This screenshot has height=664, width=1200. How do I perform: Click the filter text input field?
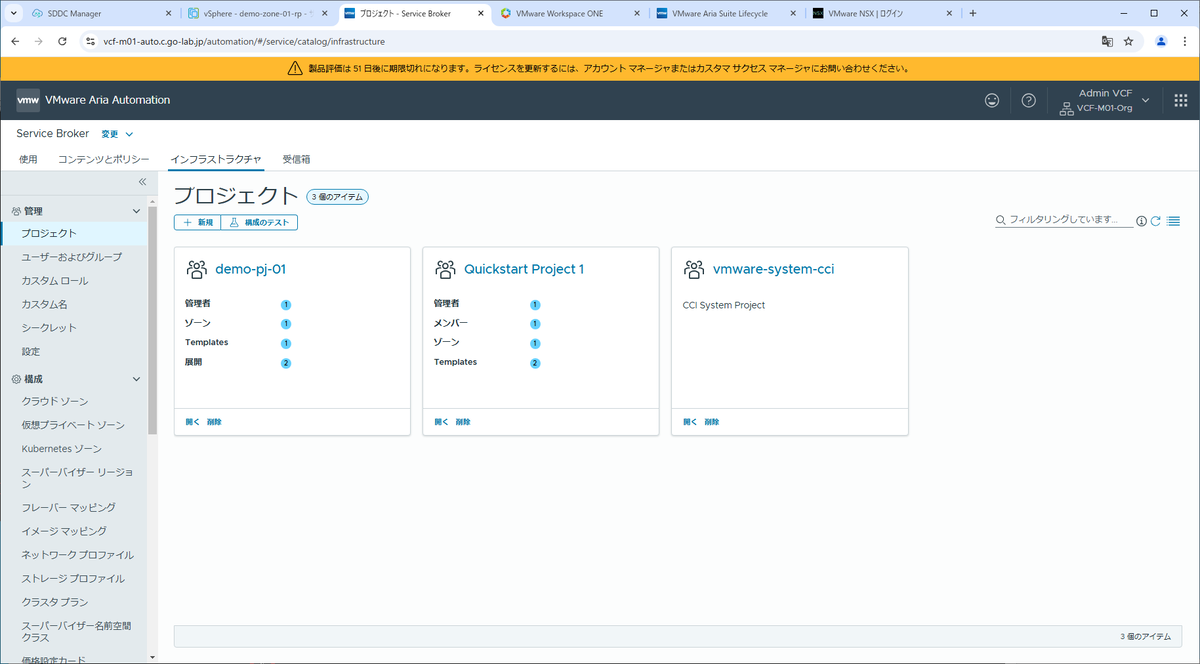click(1070, 220)
